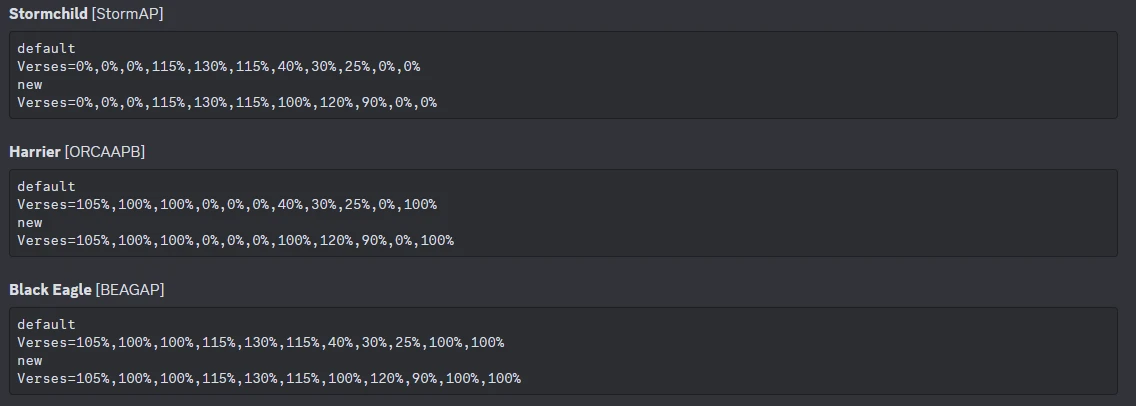1136x406 pixels.
Task: Click Black Eagle new Verses line
Action: coord(268,378)
